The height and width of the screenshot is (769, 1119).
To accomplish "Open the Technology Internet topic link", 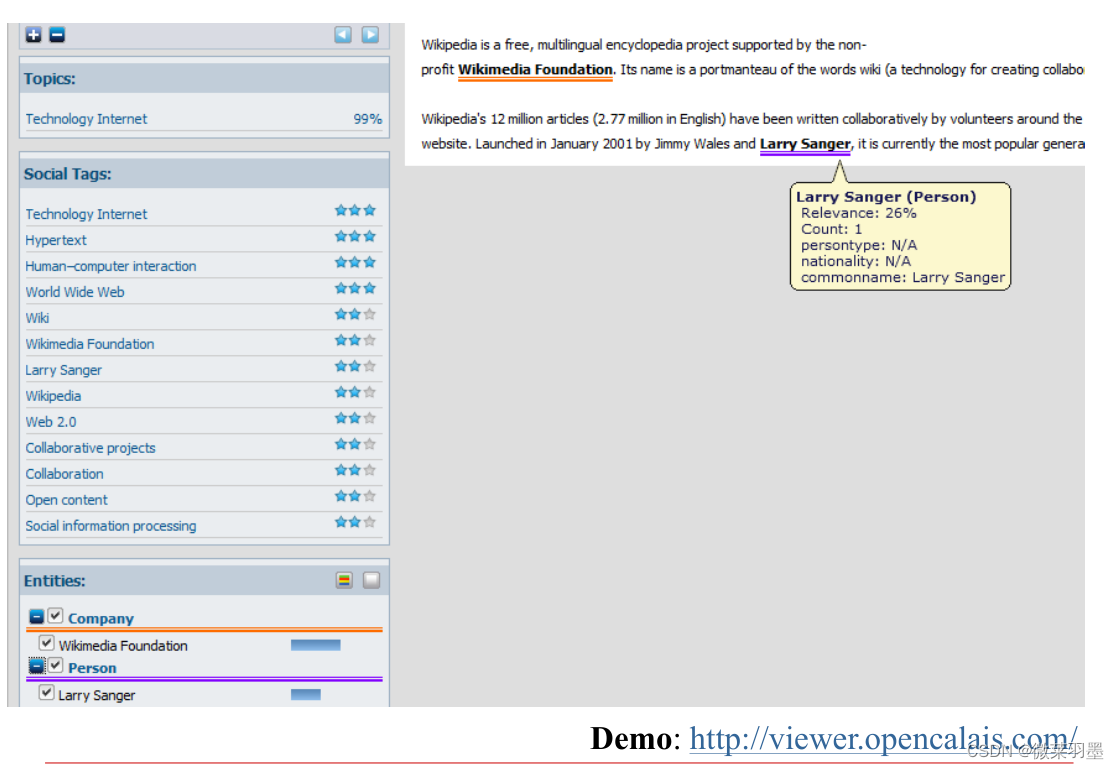I will tap(86, 119).
